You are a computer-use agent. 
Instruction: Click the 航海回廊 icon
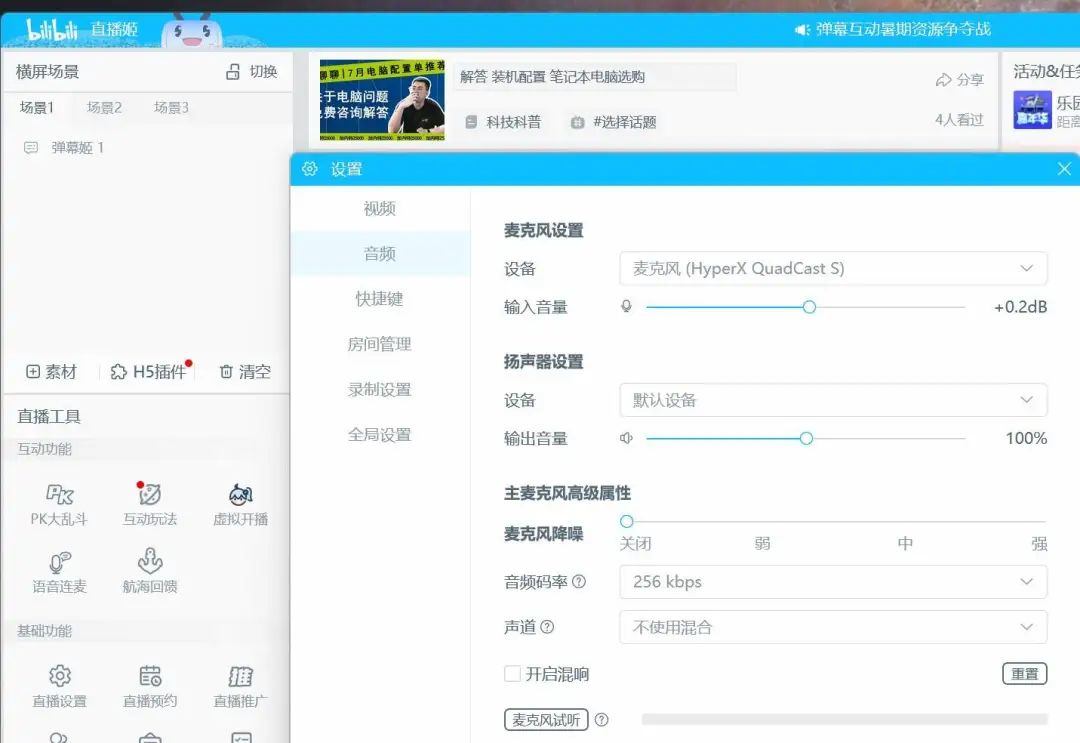pyautogui.click(x=149, y=572)
